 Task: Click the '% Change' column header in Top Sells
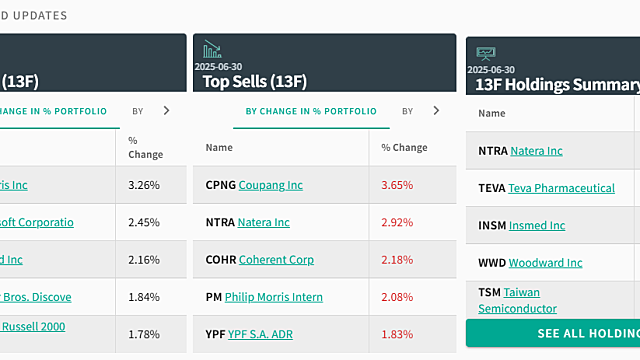coord(404,147)
